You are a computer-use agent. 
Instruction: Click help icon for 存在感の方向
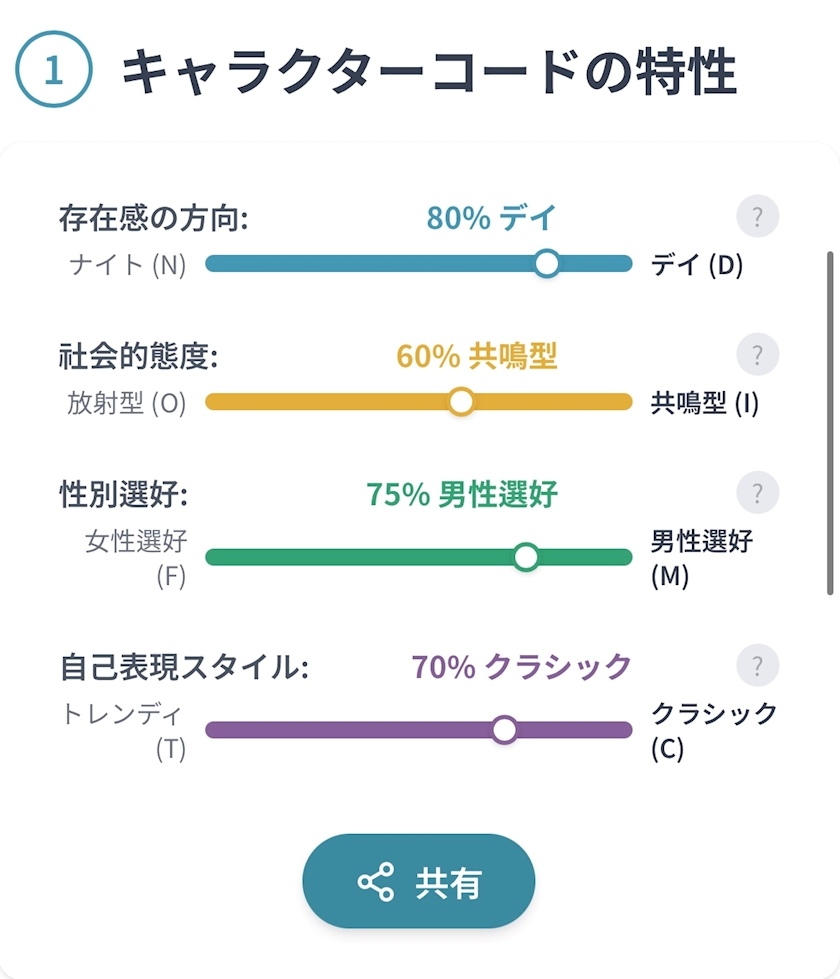(x=757, y=217)
